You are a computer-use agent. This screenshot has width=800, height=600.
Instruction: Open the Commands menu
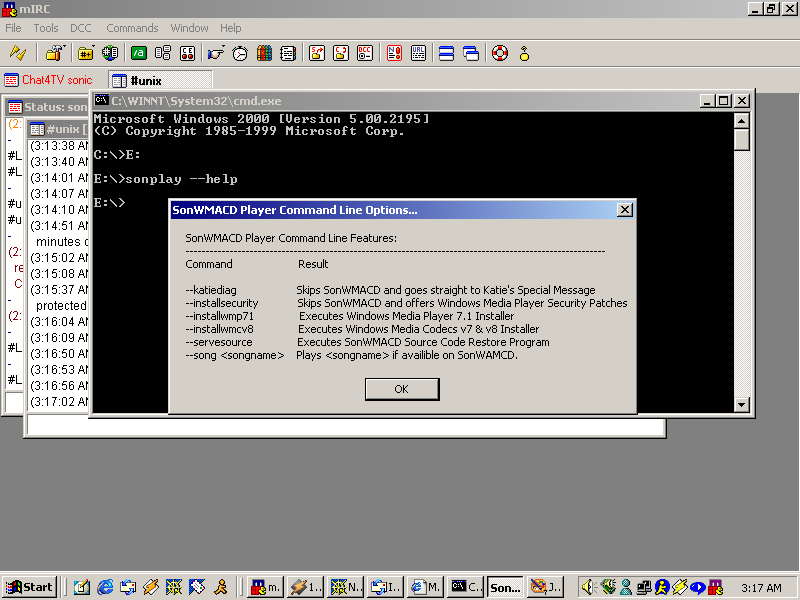click(132, 28)
